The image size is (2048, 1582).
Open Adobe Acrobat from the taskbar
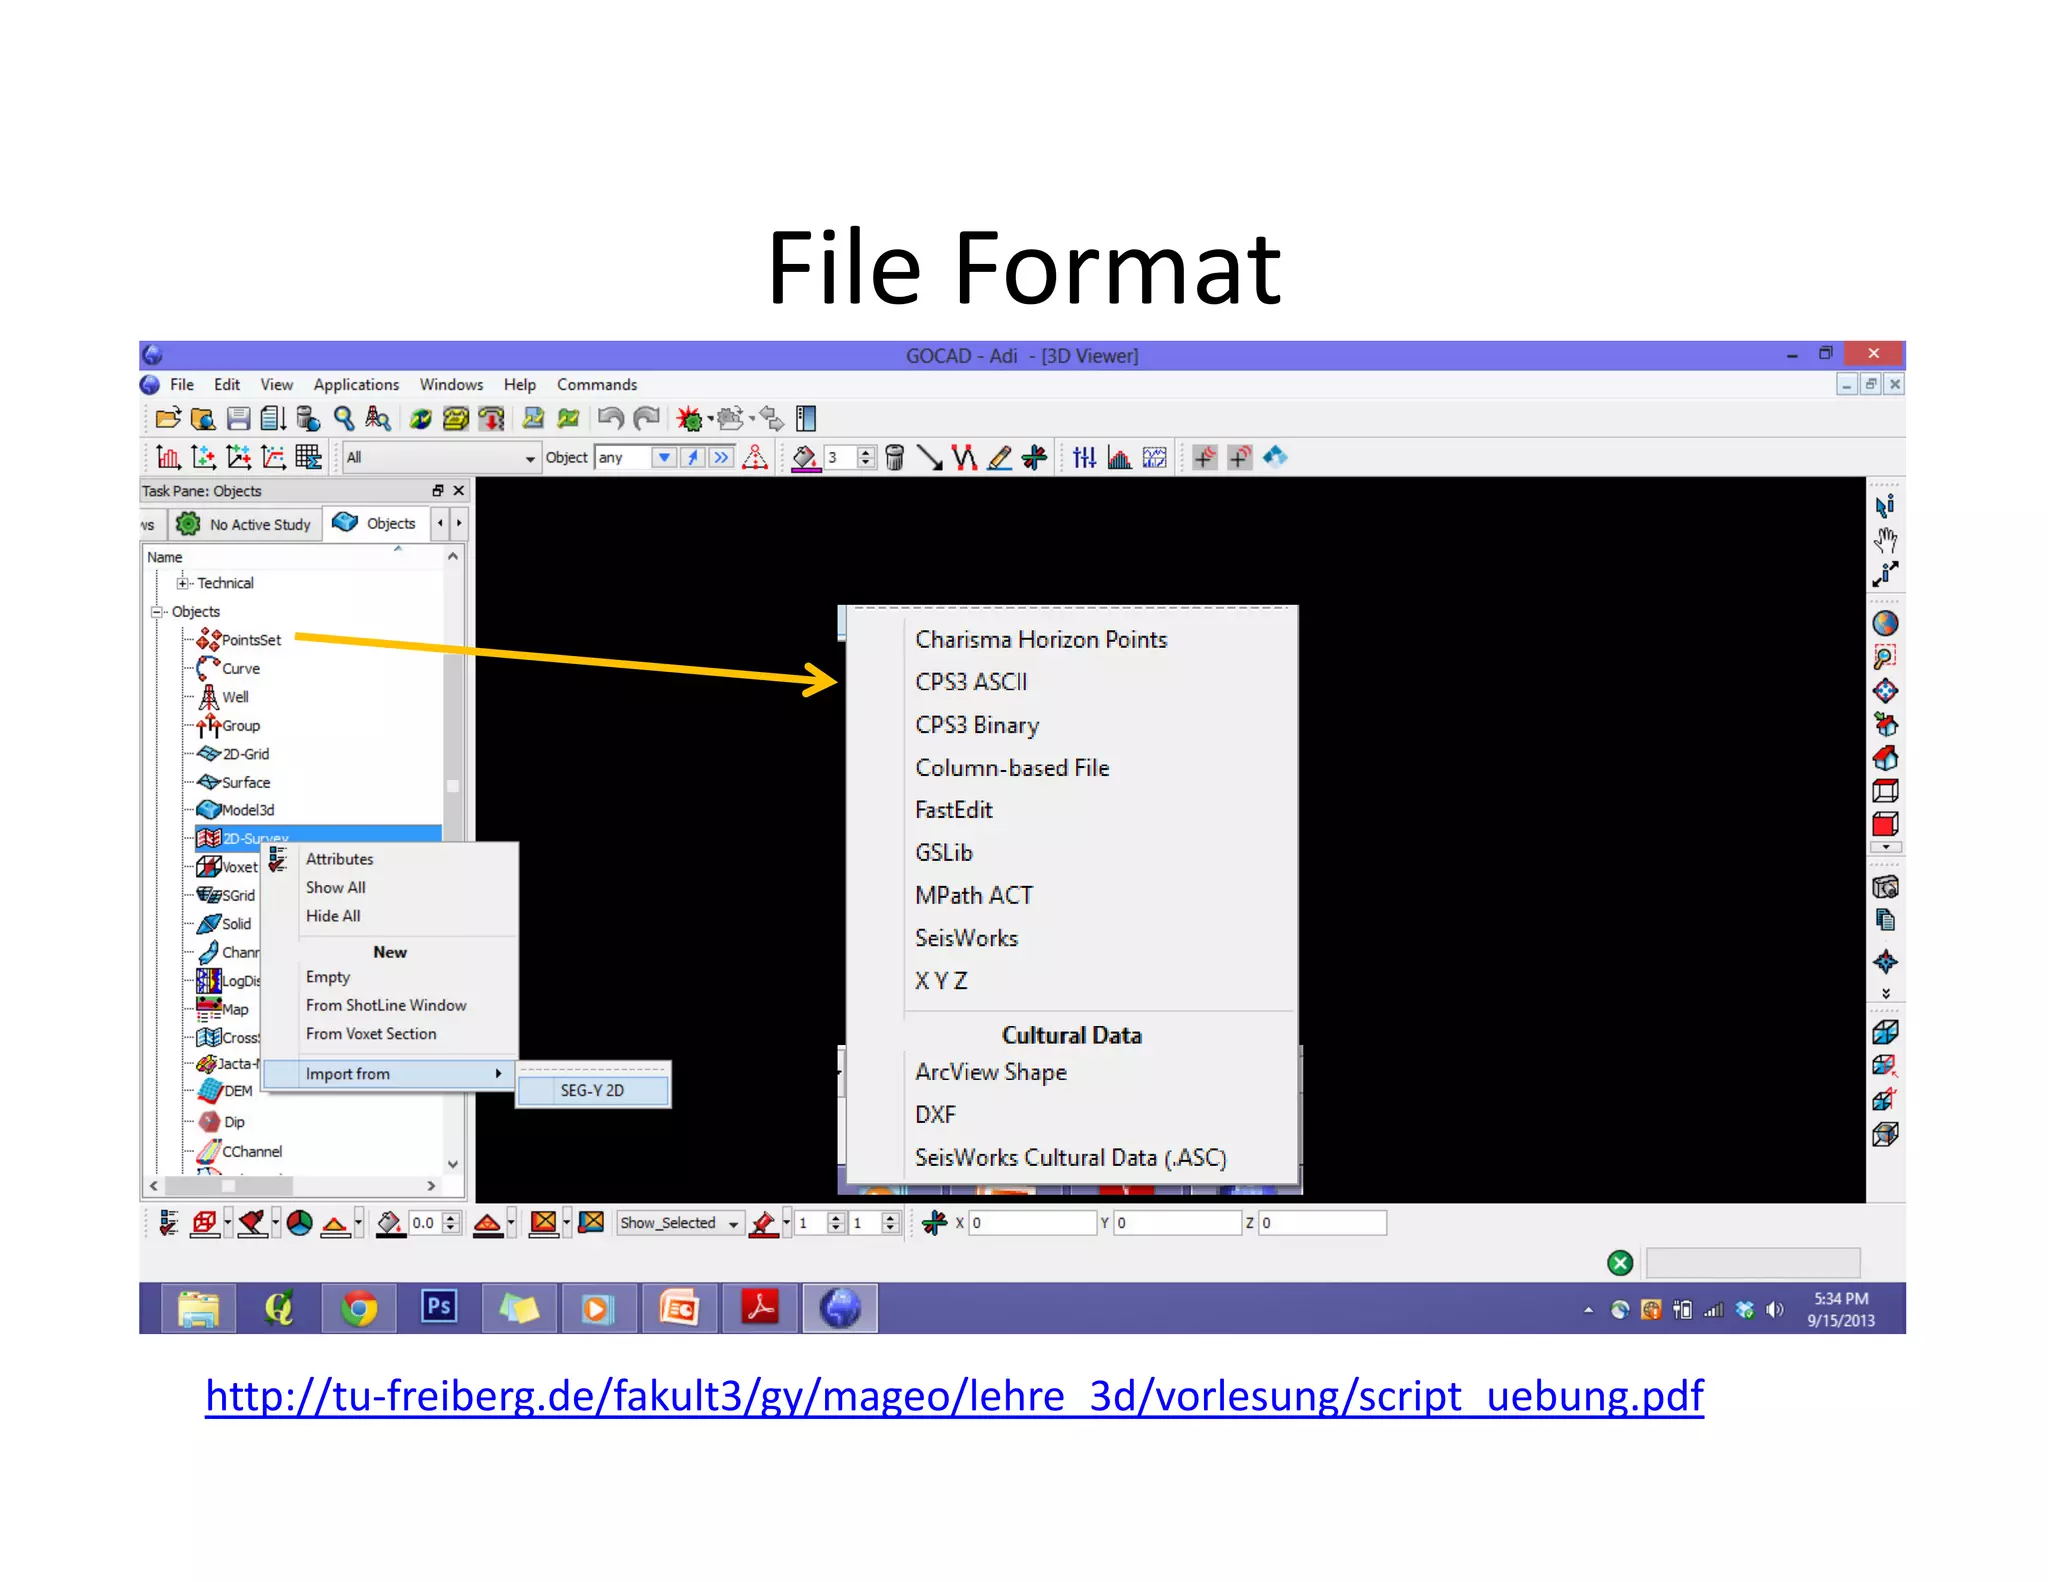tap(759, 1308)
